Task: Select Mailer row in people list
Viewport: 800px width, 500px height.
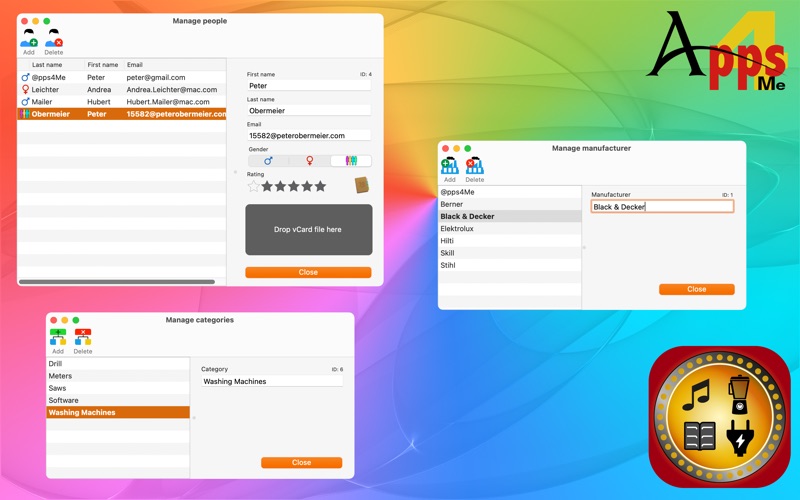Action: 122,102
